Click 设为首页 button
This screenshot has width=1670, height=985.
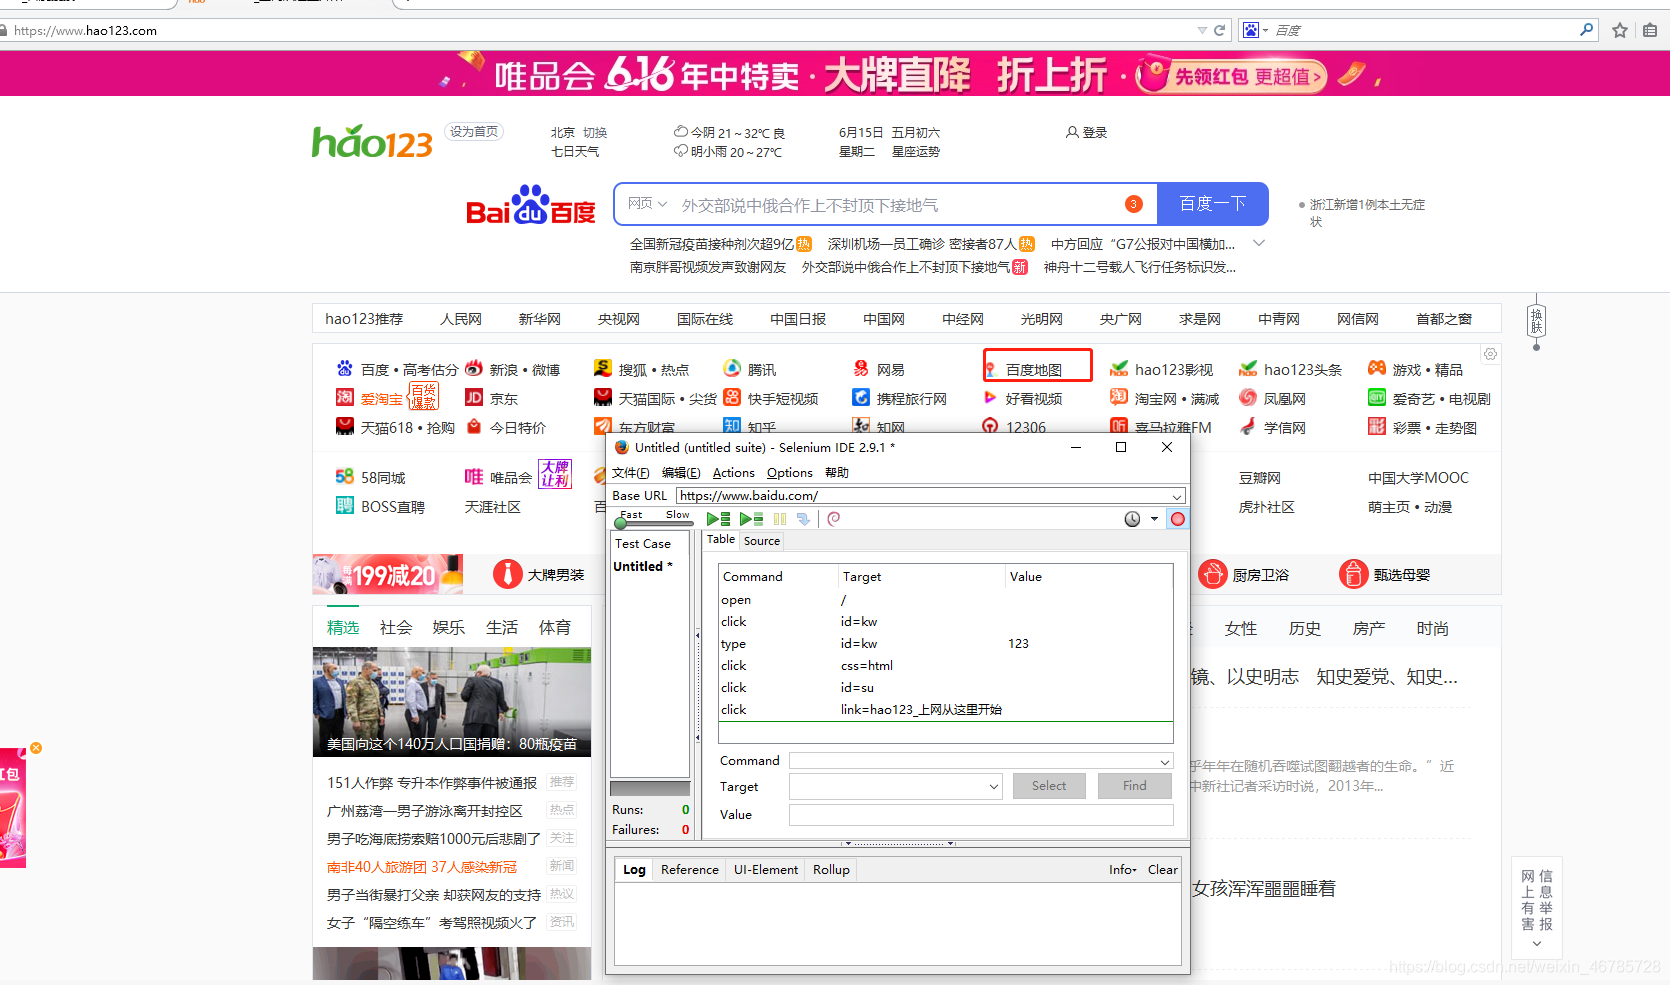pos(474,132)
